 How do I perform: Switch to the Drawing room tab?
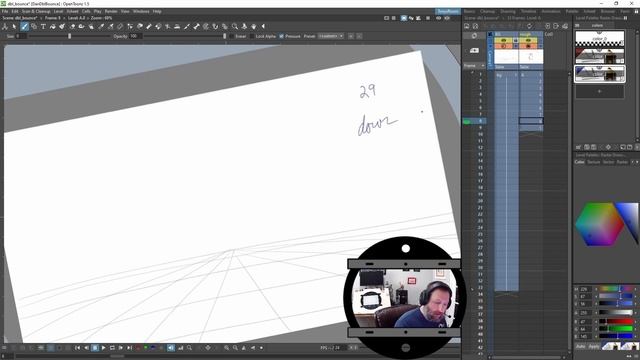click(x=508, y=11)
